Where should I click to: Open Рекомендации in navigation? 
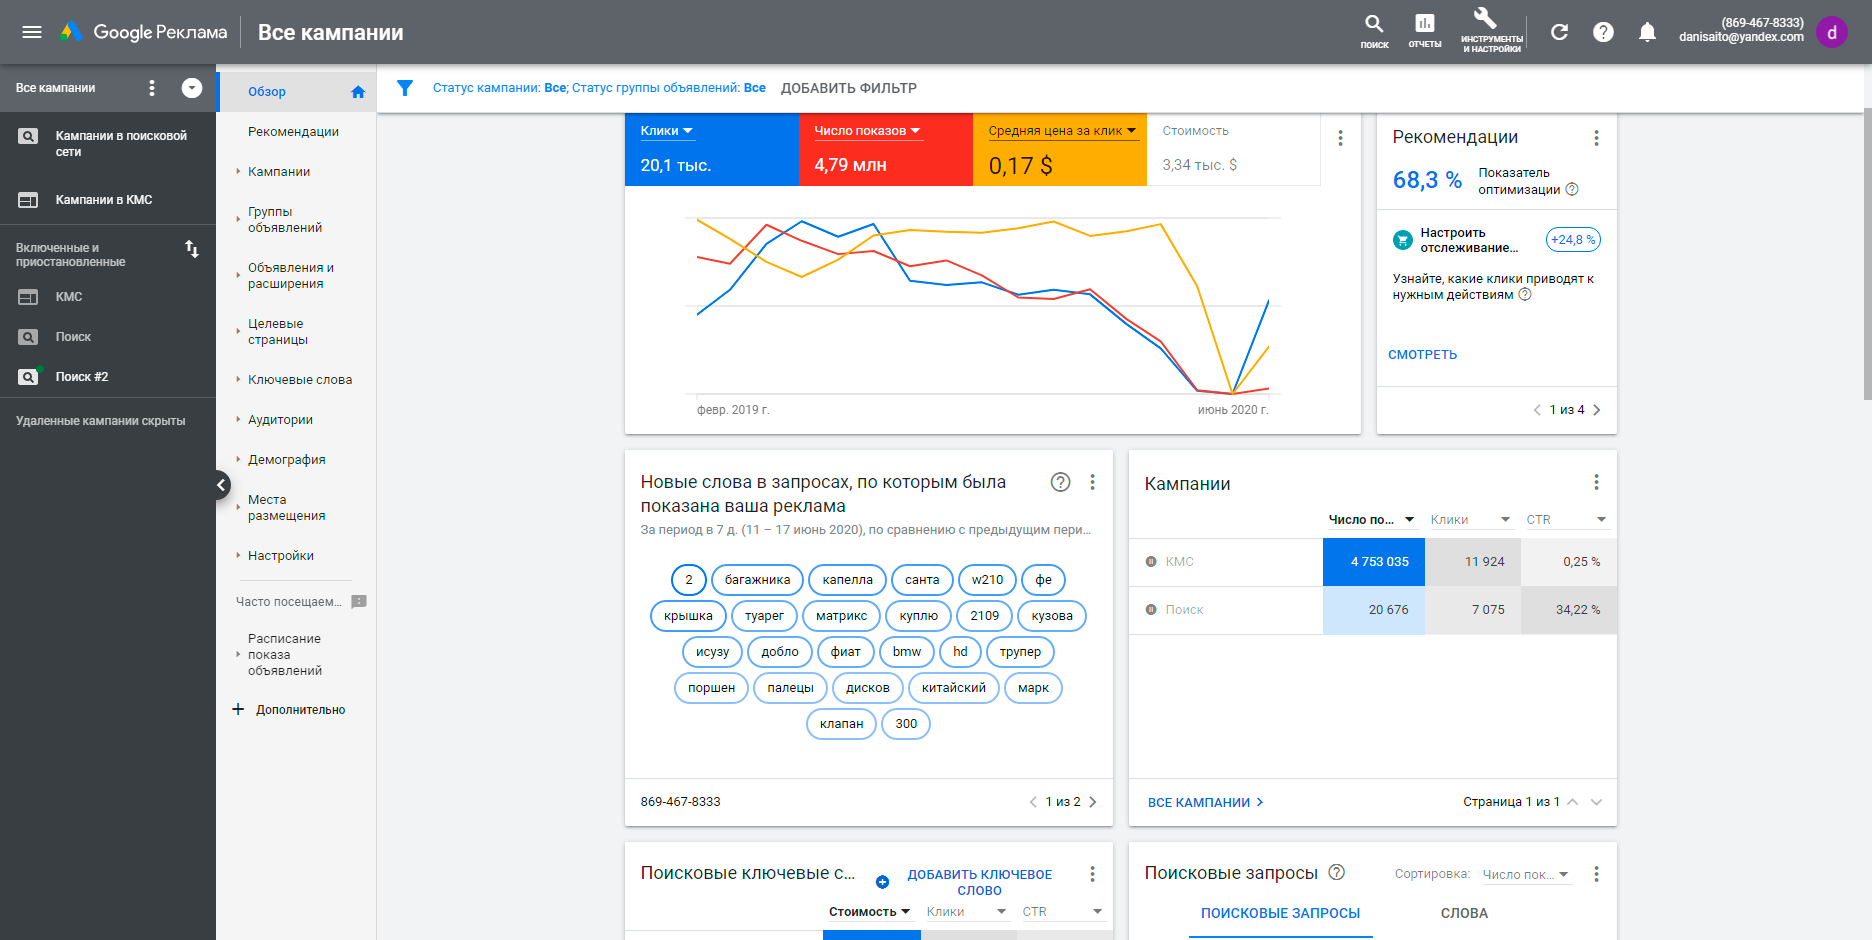point(293,132)
